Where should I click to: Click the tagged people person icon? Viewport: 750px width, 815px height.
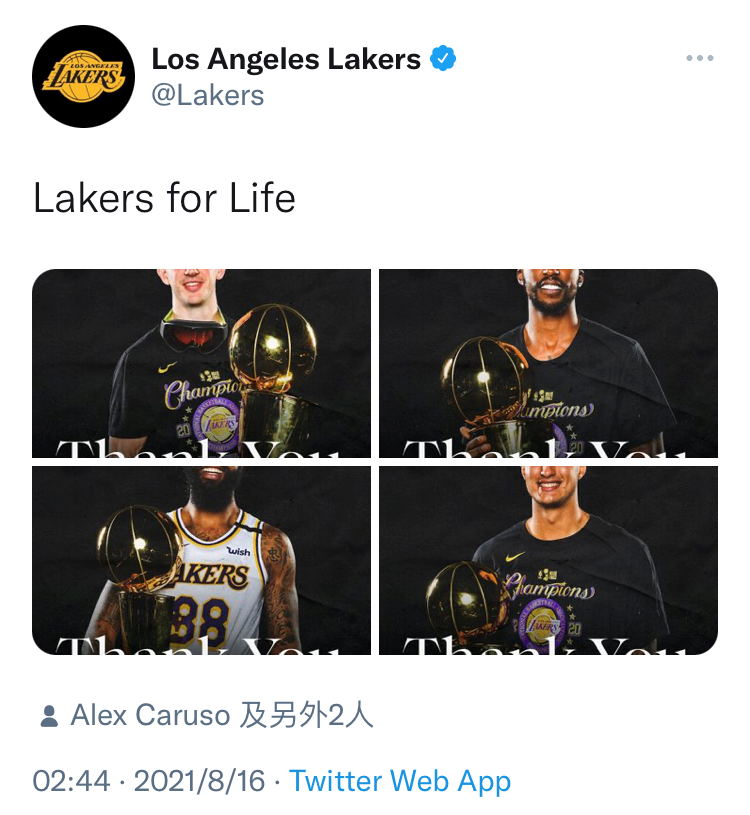(x=49, y=716)
